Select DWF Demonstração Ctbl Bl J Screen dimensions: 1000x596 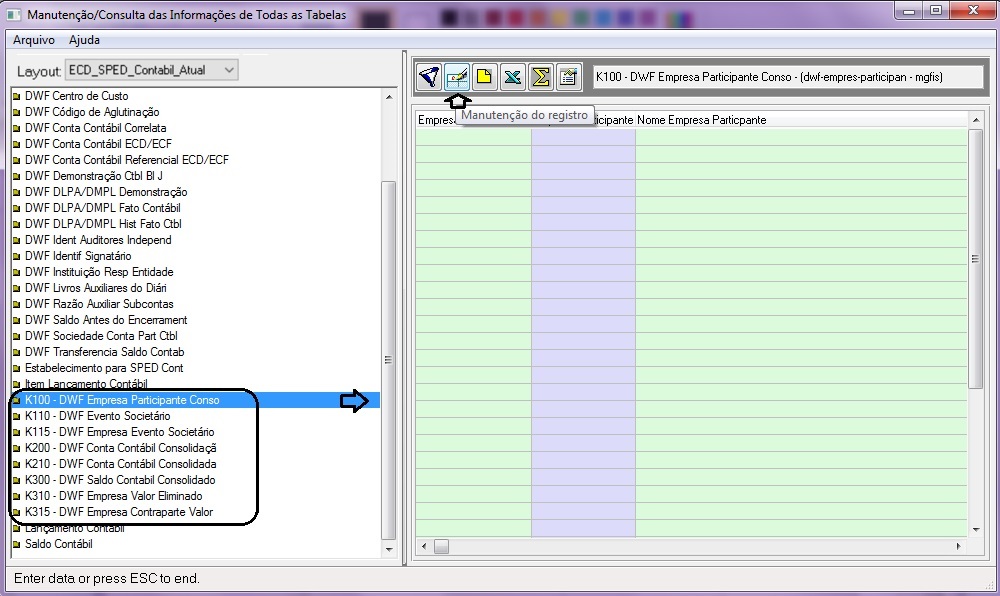tap(94, 175)
